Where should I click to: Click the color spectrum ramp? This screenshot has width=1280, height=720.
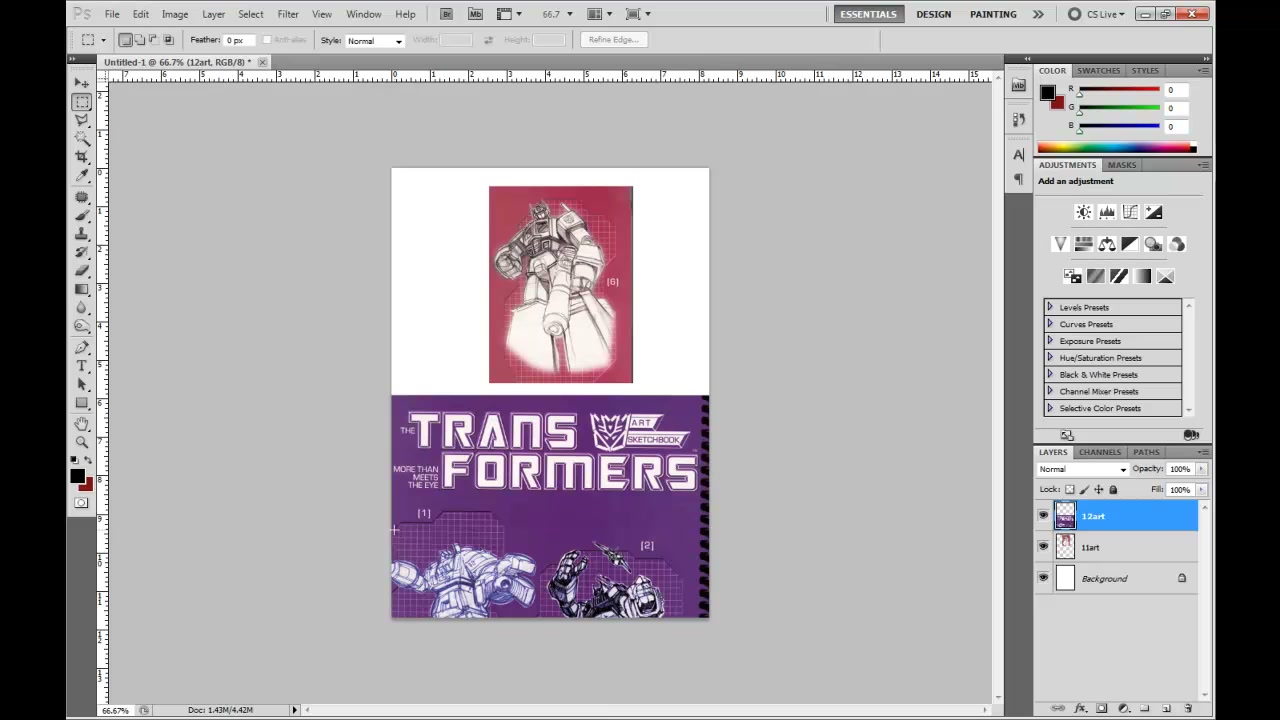point(1116,148)
